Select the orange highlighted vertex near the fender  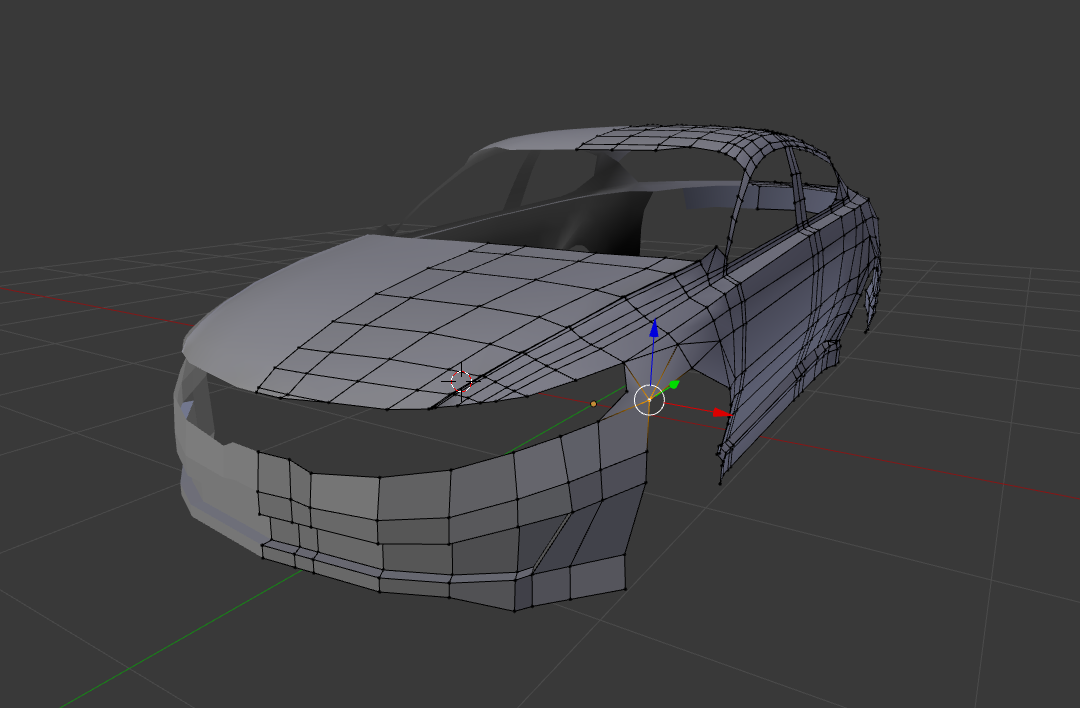594,404
